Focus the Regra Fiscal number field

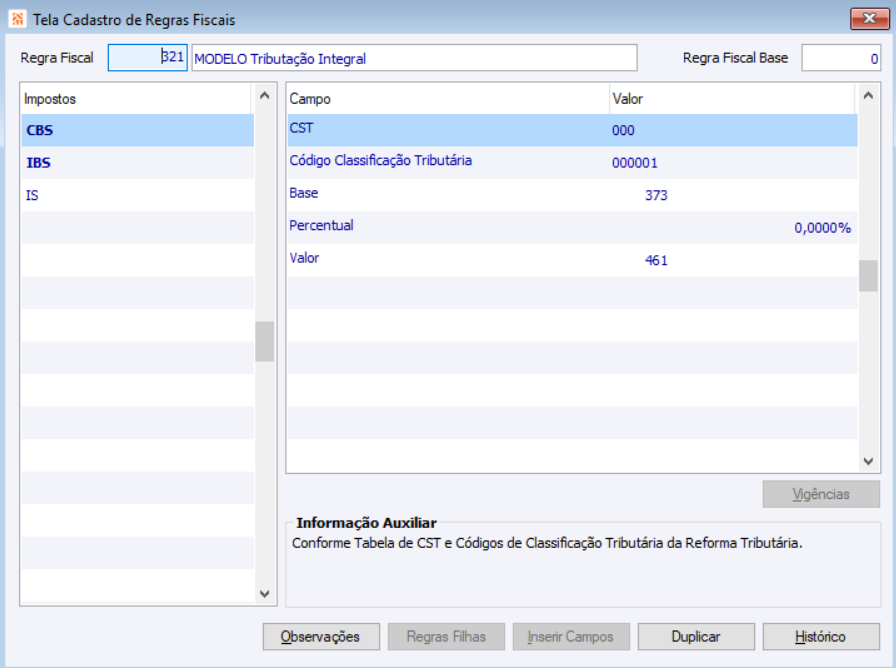coord(147,58)
